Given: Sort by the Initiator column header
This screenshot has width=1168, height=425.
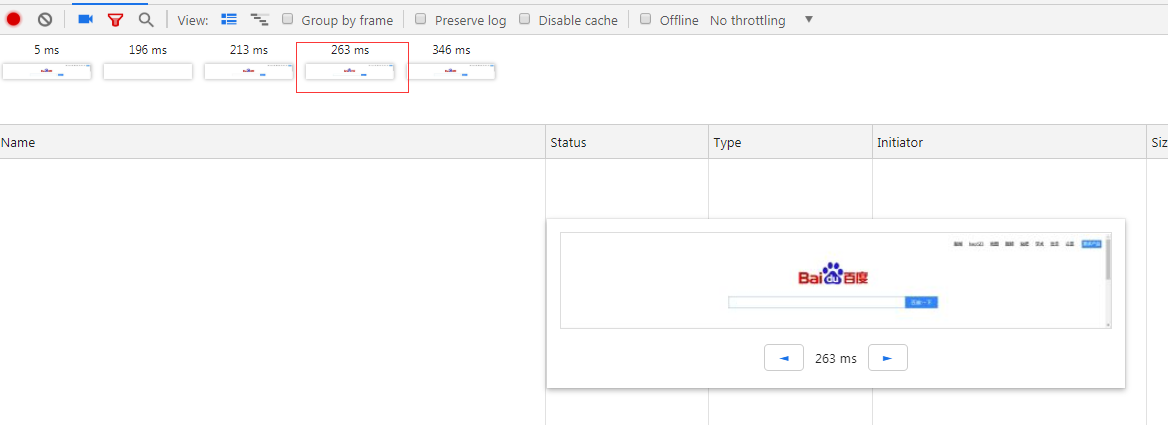Looking at the screenshot, I should click(x=1009, y=142).
